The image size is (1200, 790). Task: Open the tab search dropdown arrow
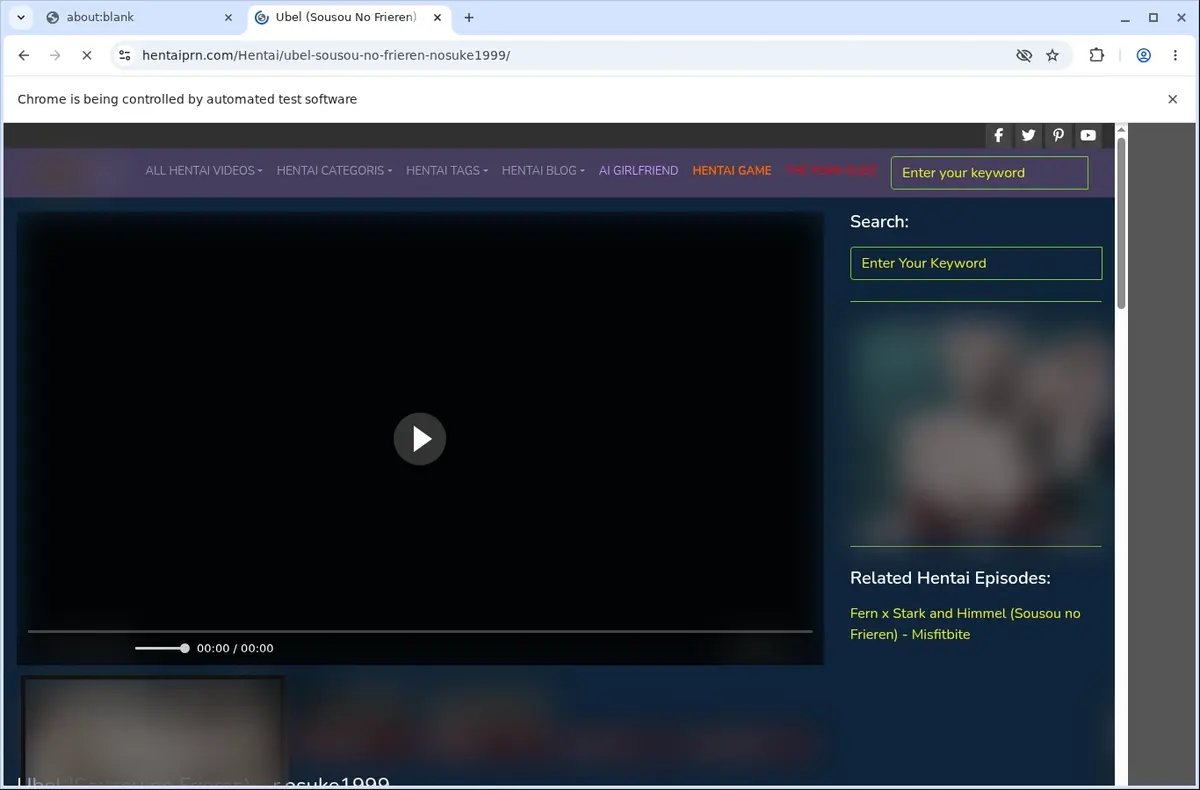pos(21,17)
